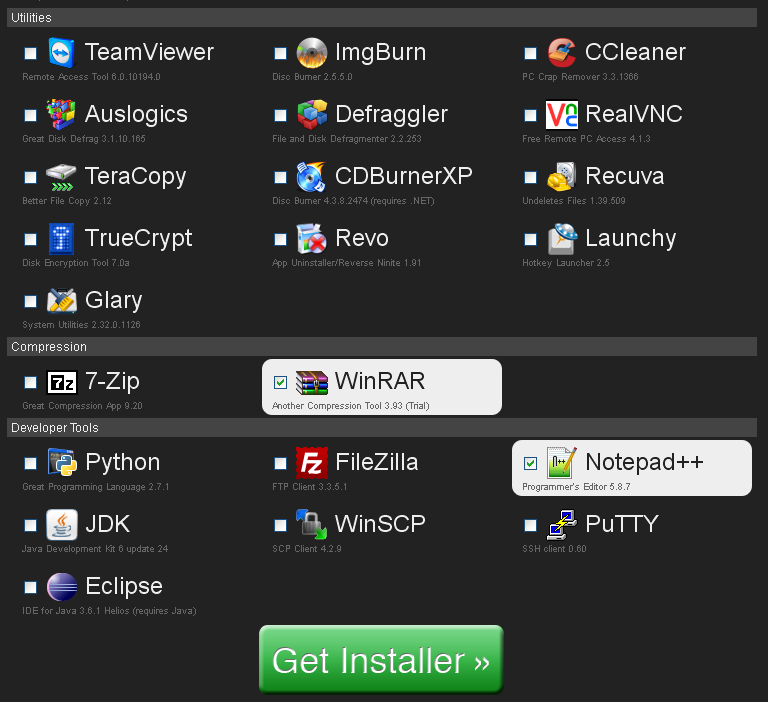
Task: Click 'SSH client 0.60' description
Action: [x=554, y=549]
